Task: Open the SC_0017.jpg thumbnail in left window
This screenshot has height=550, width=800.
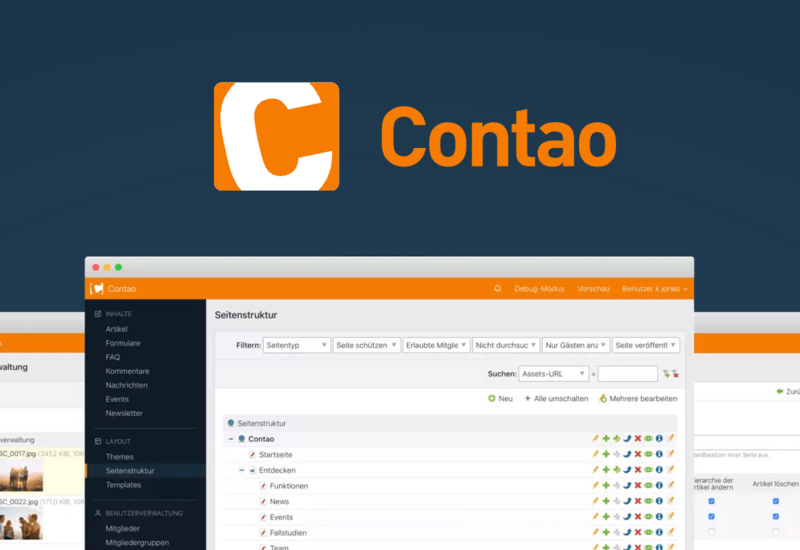Action: tap(21, 475)
